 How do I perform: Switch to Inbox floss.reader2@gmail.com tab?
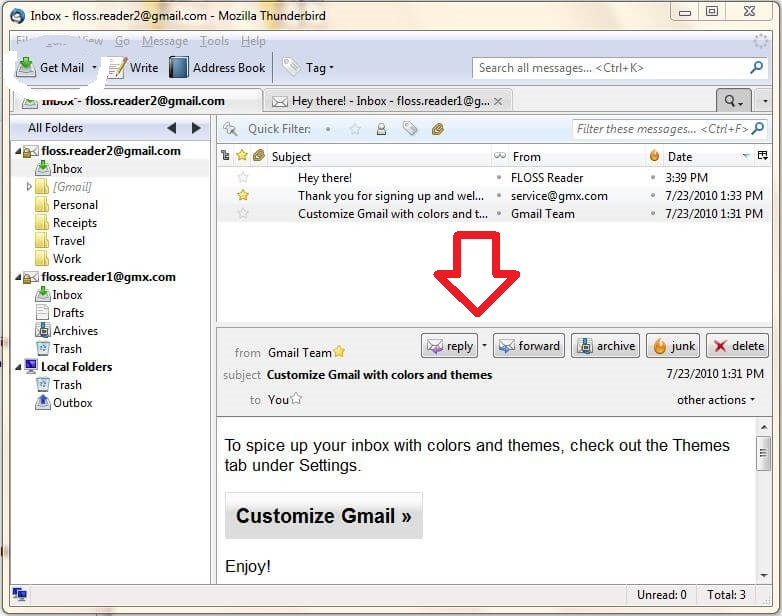[x=136, y=101]
